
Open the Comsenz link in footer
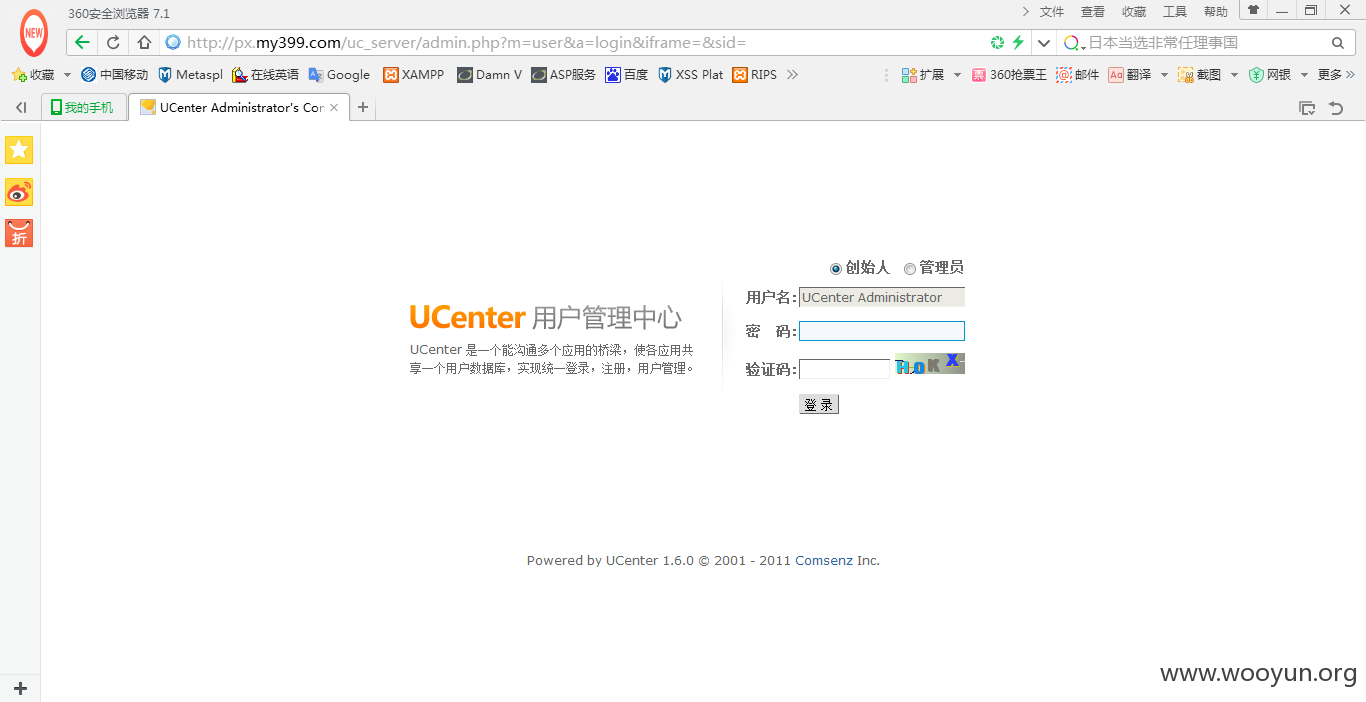[x=824, y=561]
